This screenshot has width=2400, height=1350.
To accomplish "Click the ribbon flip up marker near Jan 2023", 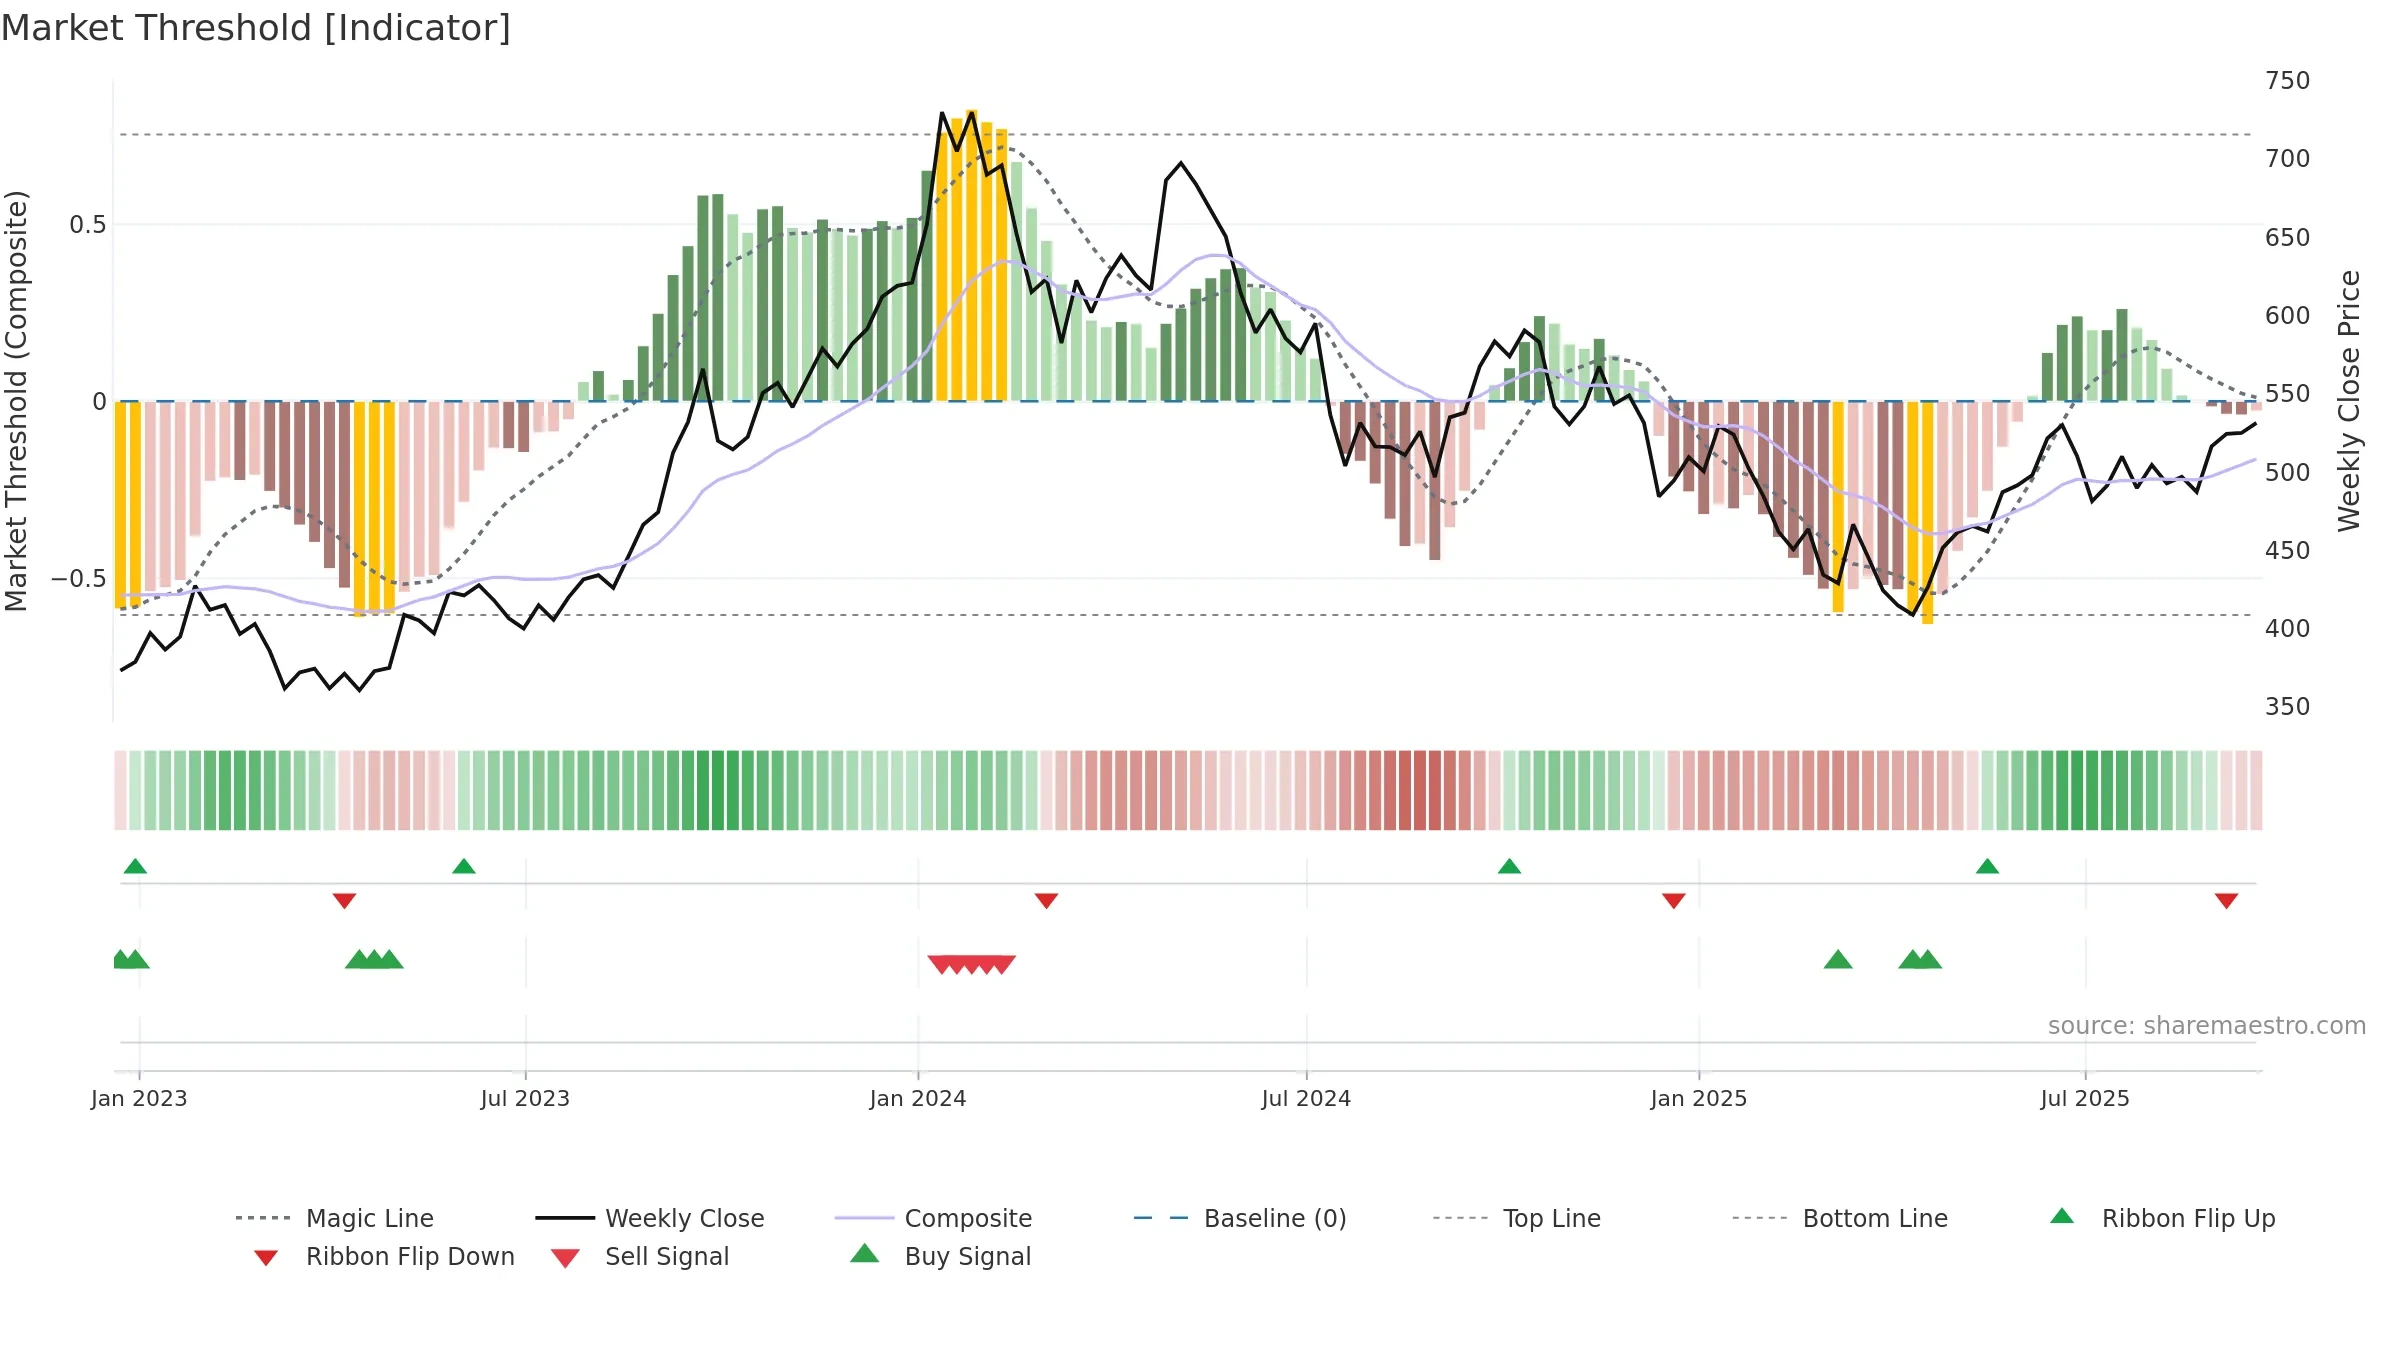I will pos(135,866).
